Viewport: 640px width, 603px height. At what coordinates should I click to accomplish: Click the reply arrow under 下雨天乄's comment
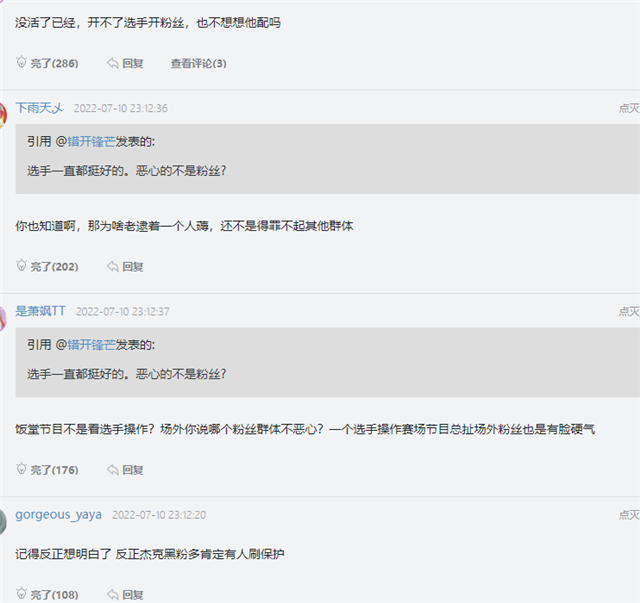coord(113,267)
